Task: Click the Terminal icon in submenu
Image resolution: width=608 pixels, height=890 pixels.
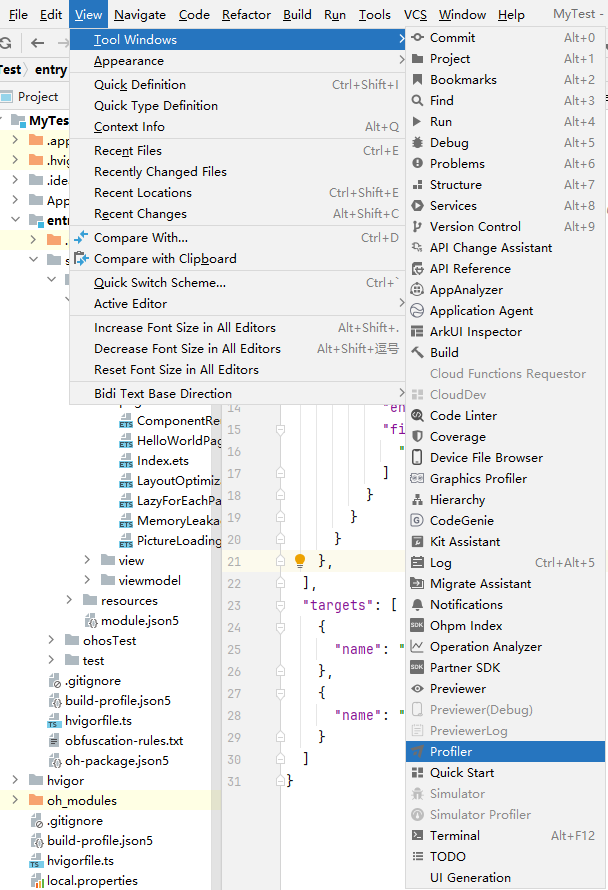Action: tap(417, 835)
